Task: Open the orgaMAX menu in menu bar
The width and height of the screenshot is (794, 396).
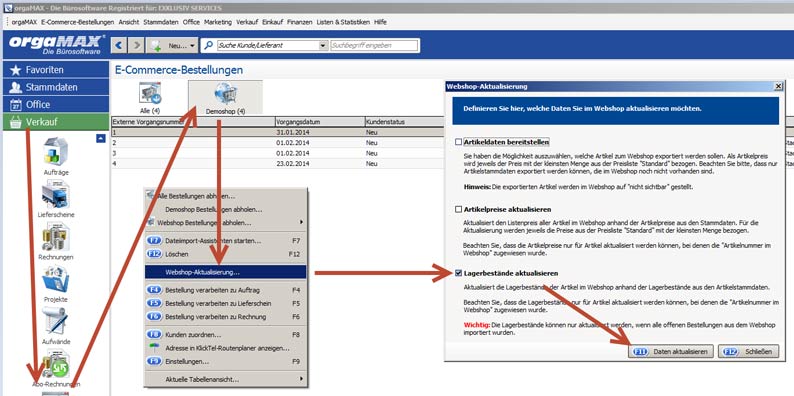Action: coord(25,22)
